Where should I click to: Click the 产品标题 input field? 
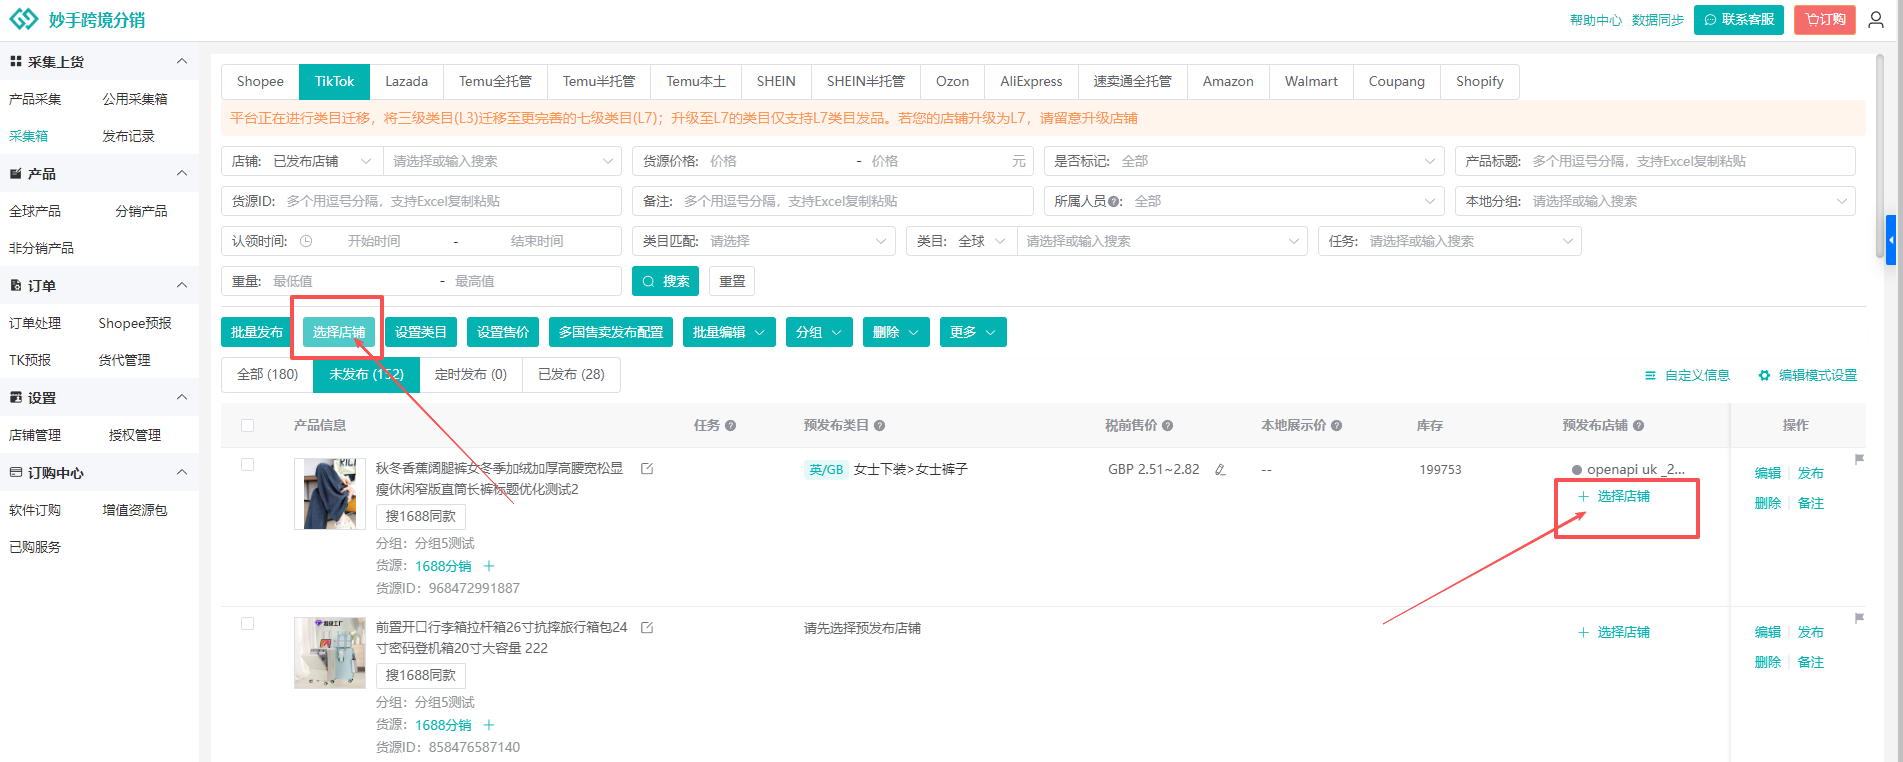(x=1655, y=161)
